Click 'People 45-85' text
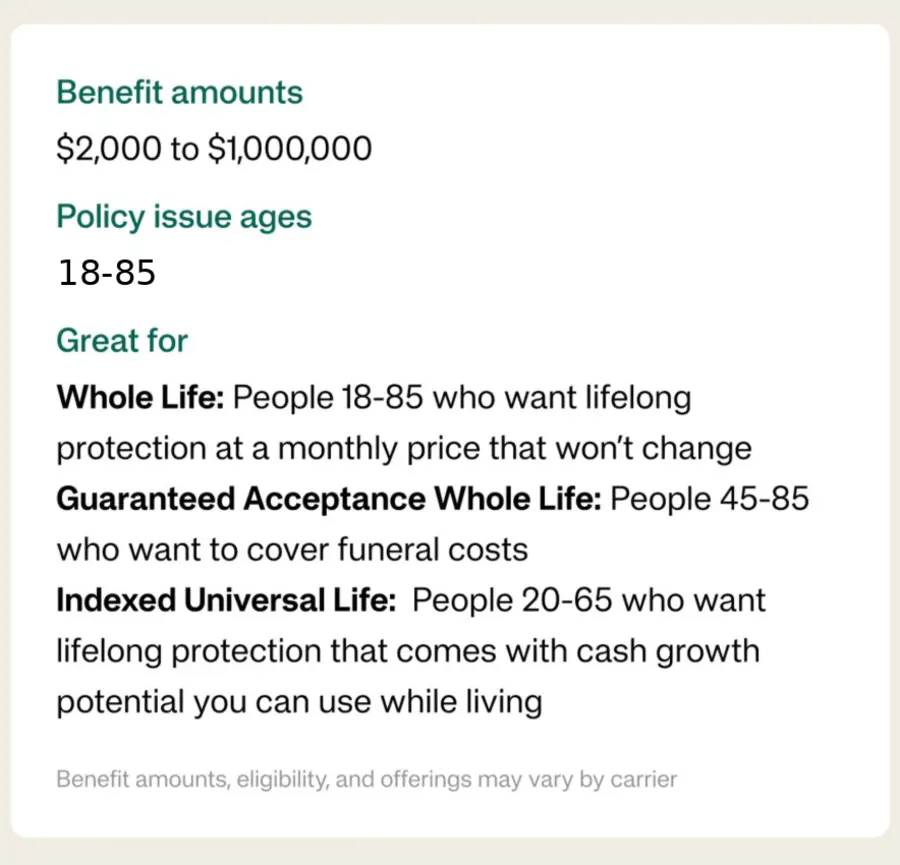The height and width of the screenshot is (865, 900). pos(709,498)
